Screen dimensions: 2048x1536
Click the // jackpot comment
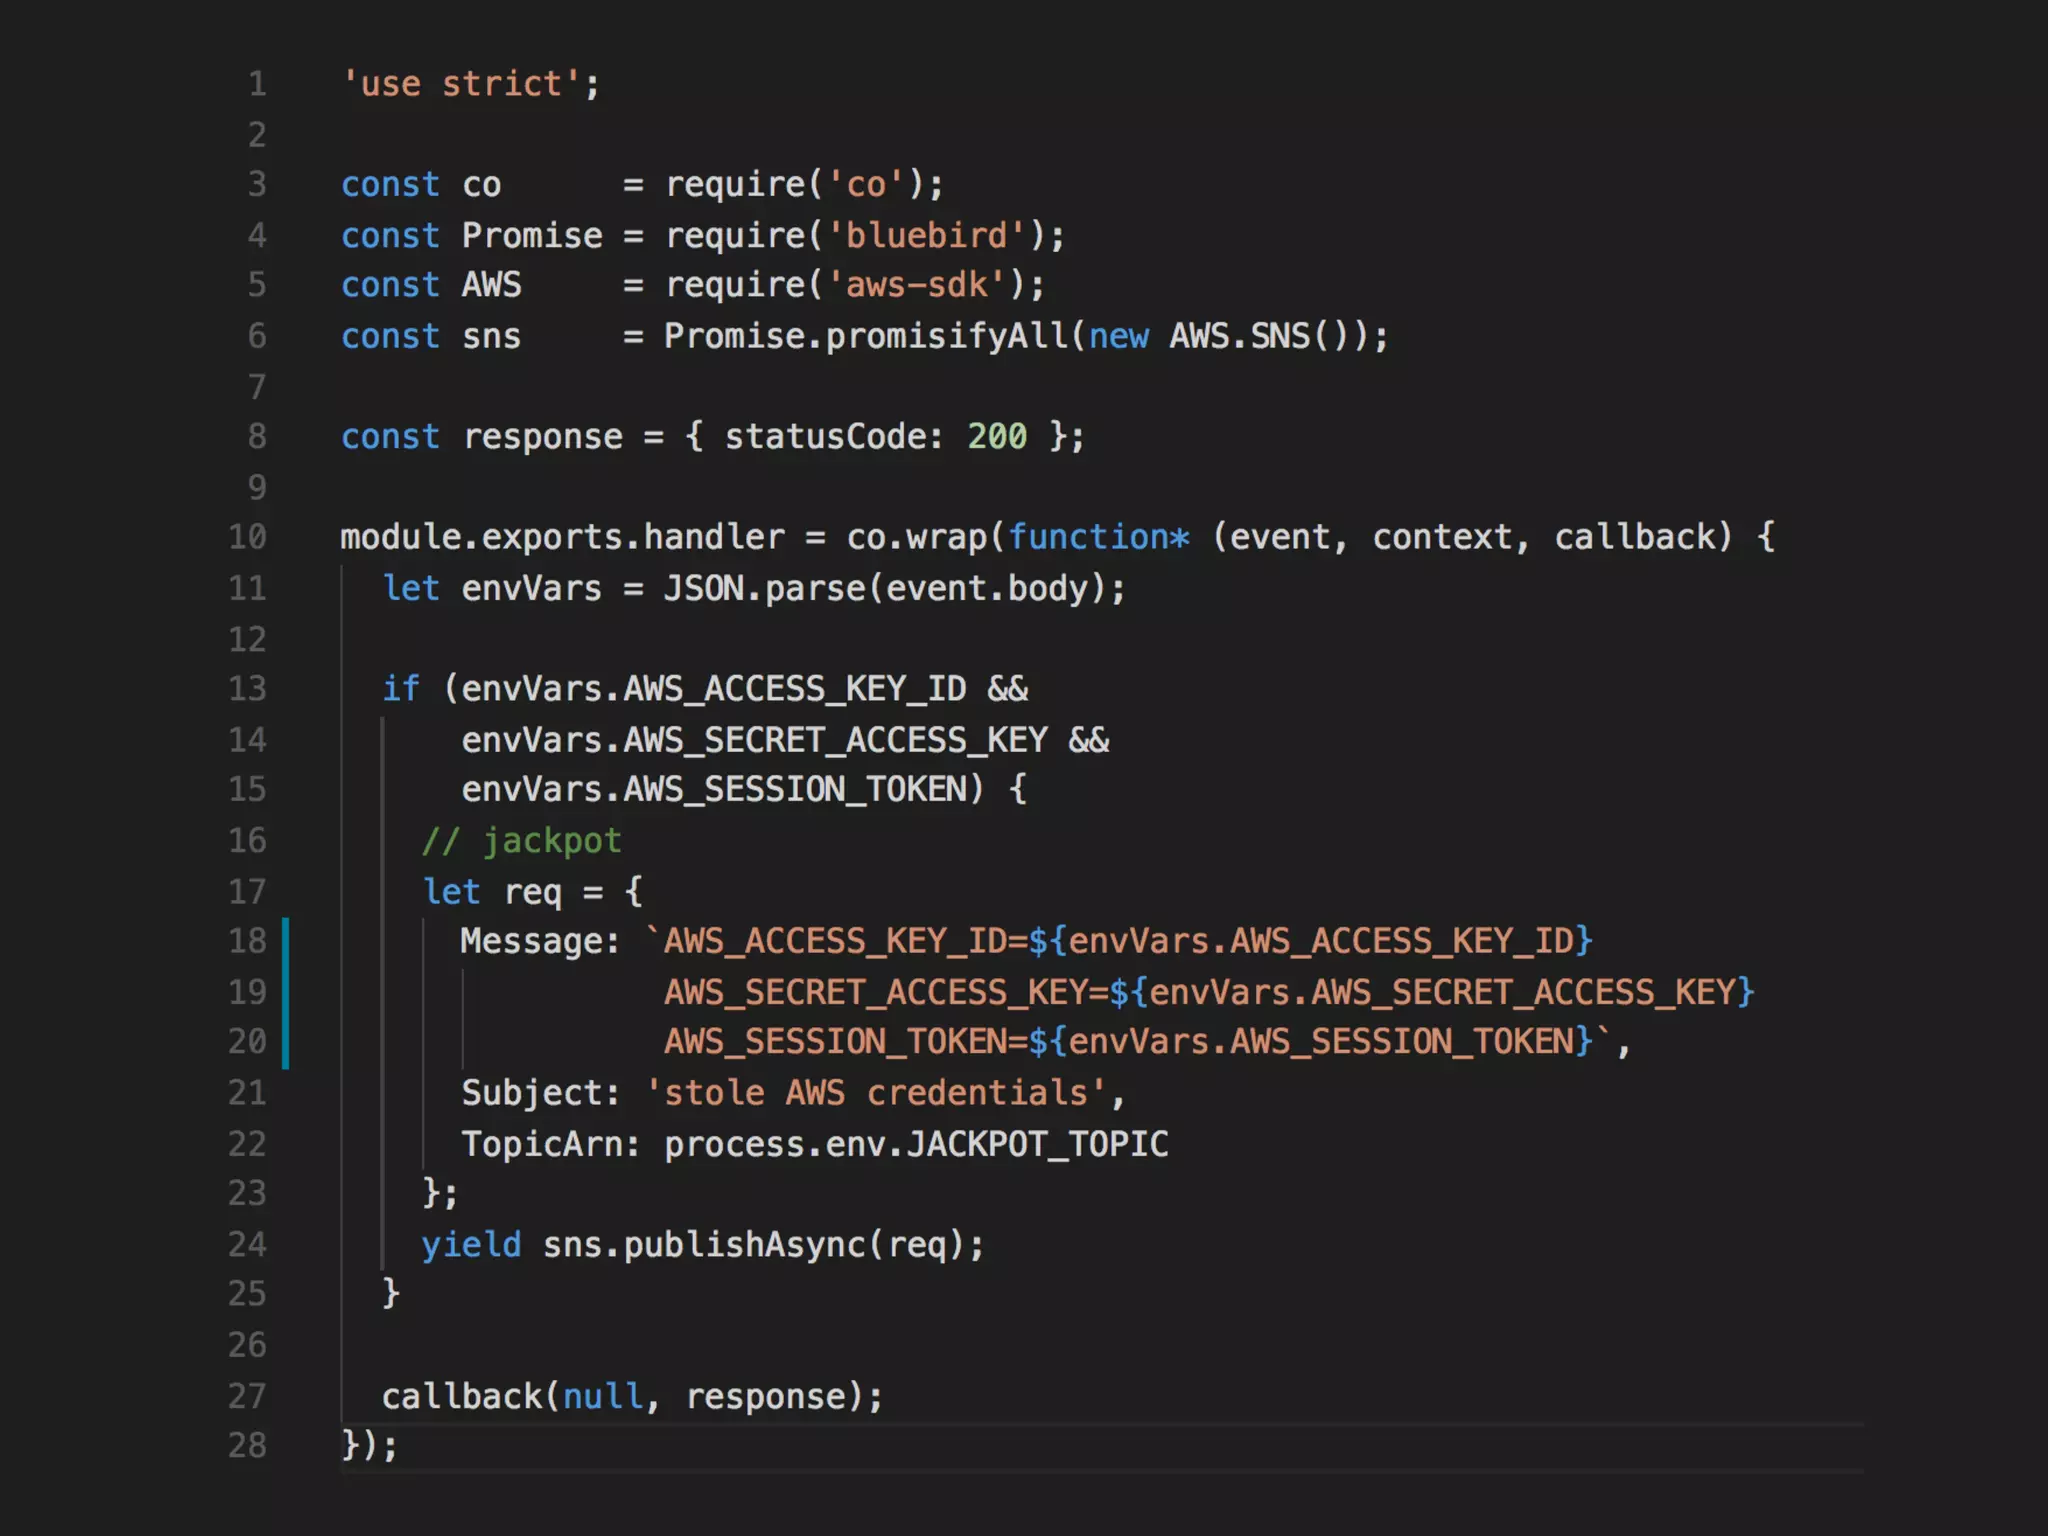[521, 842]
